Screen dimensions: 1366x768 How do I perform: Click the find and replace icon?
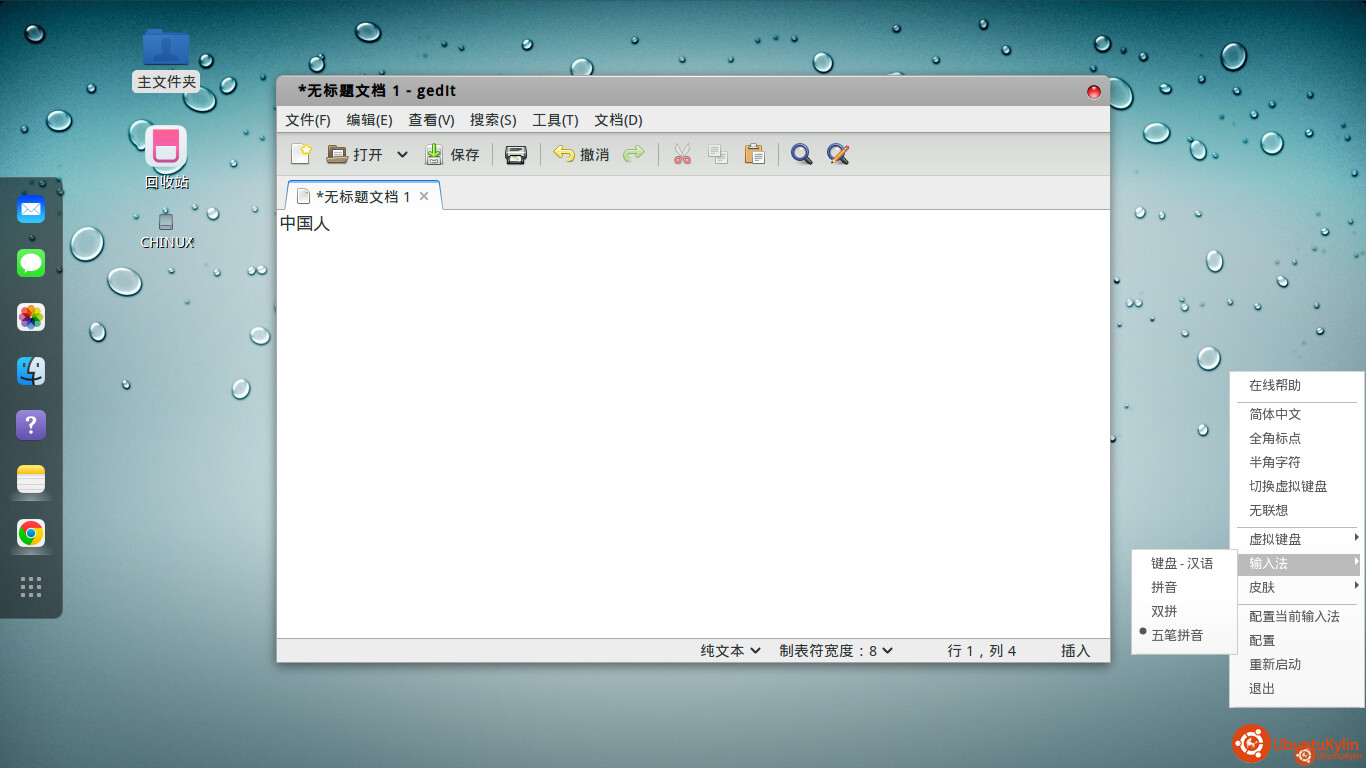click(838, 154)
